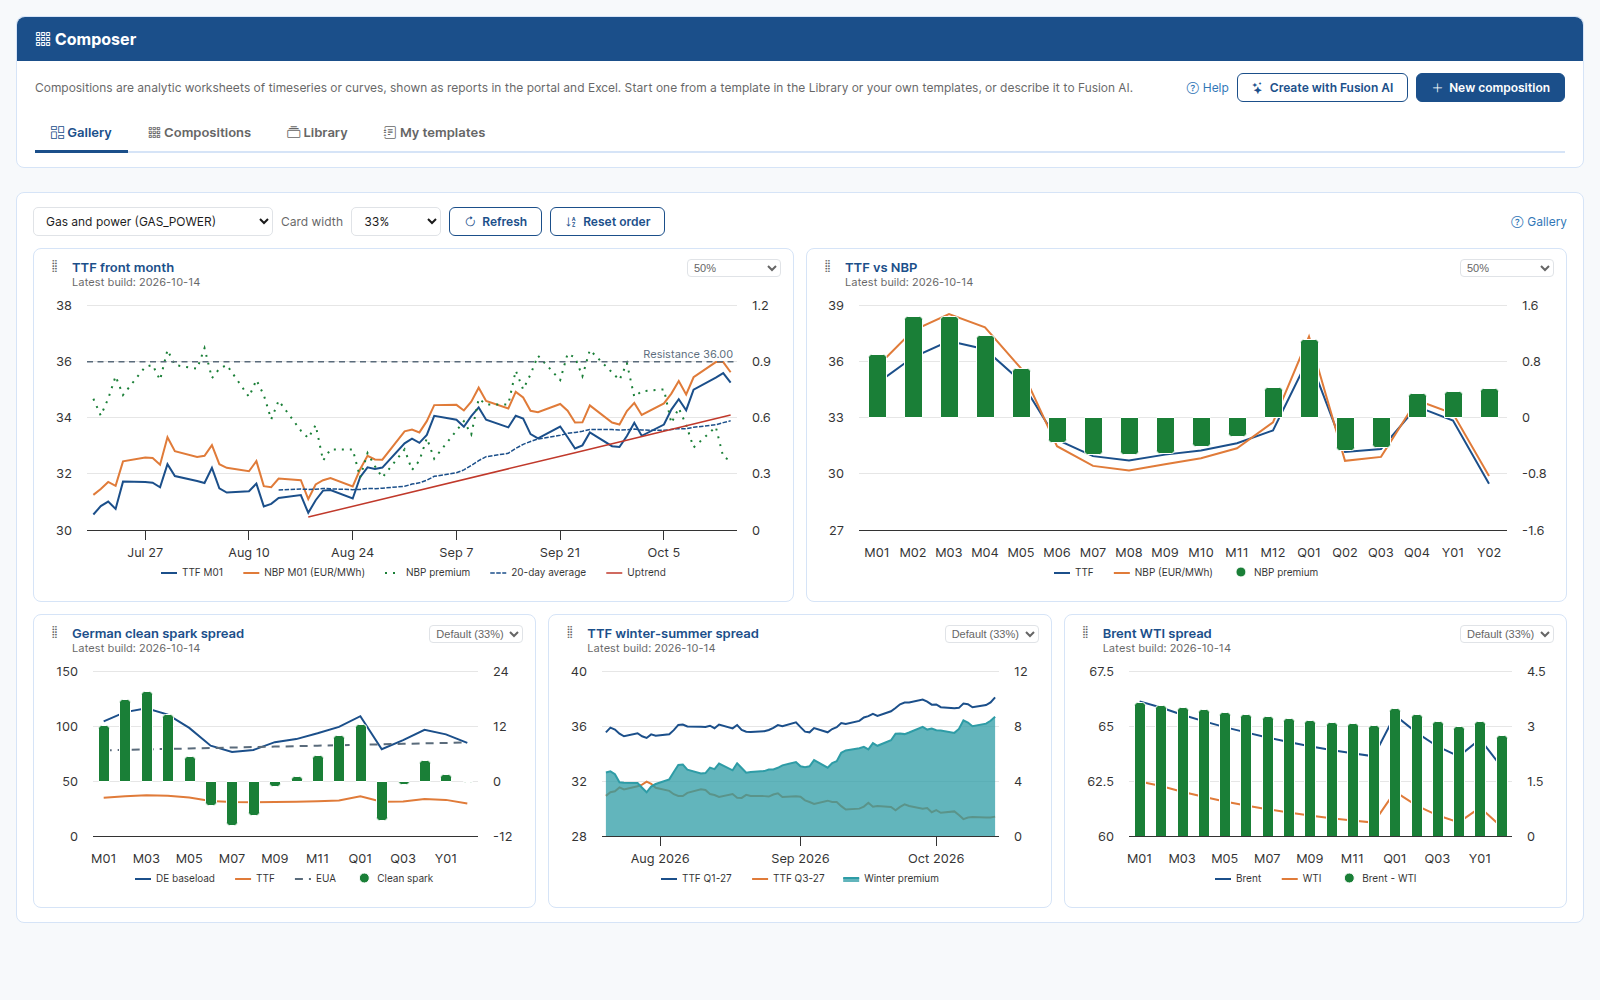This screenshot has height=1000, width=1600.
Task: Toggle Winter premium legend entry
Action: pos(891,879)
